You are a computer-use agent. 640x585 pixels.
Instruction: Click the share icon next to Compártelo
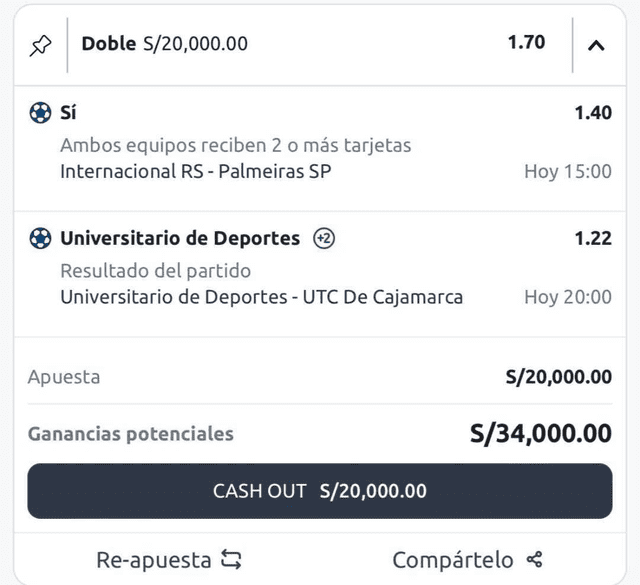[x=534, y=559]
